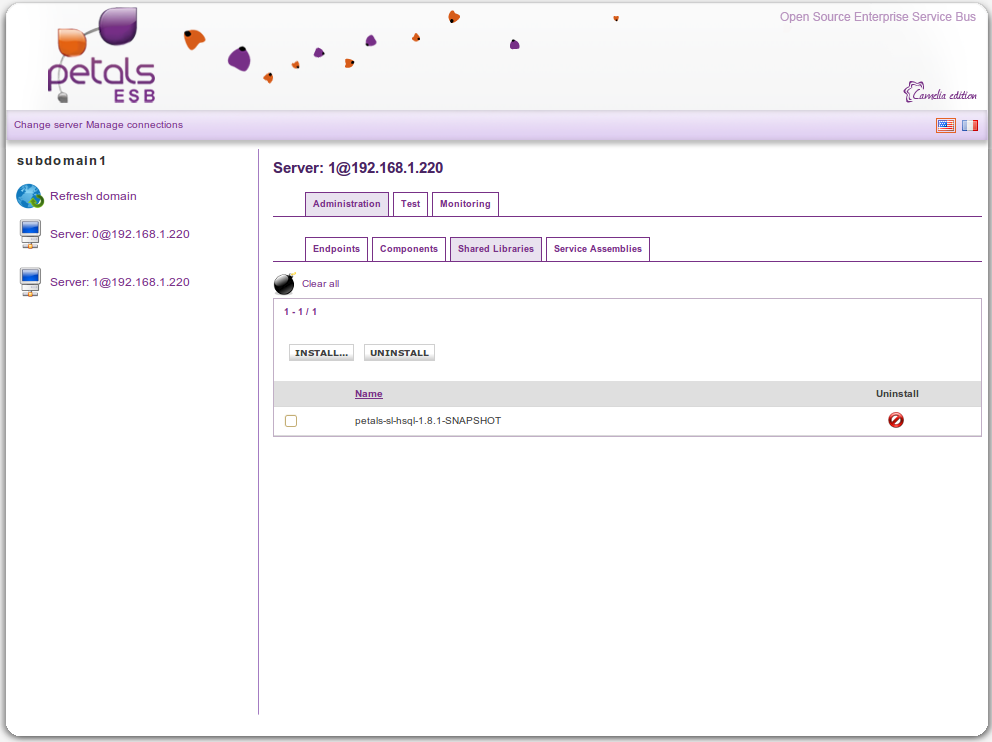Click the Change server link

[x=48, y=125]
